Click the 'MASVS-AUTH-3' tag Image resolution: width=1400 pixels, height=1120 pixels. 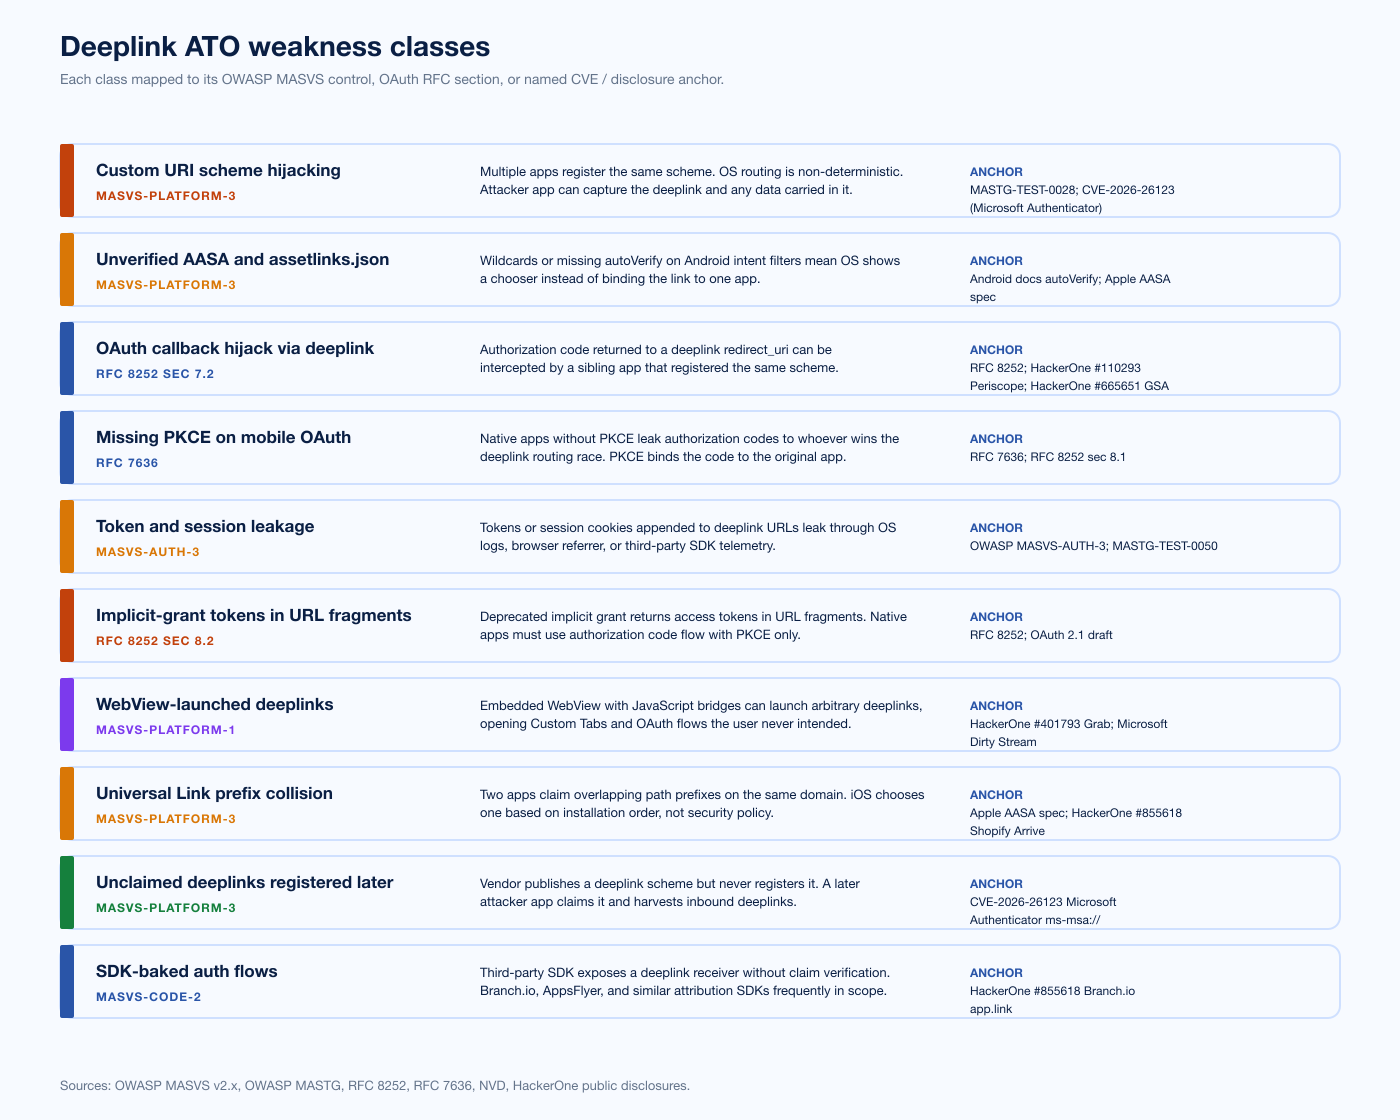[x=148, y=552]
